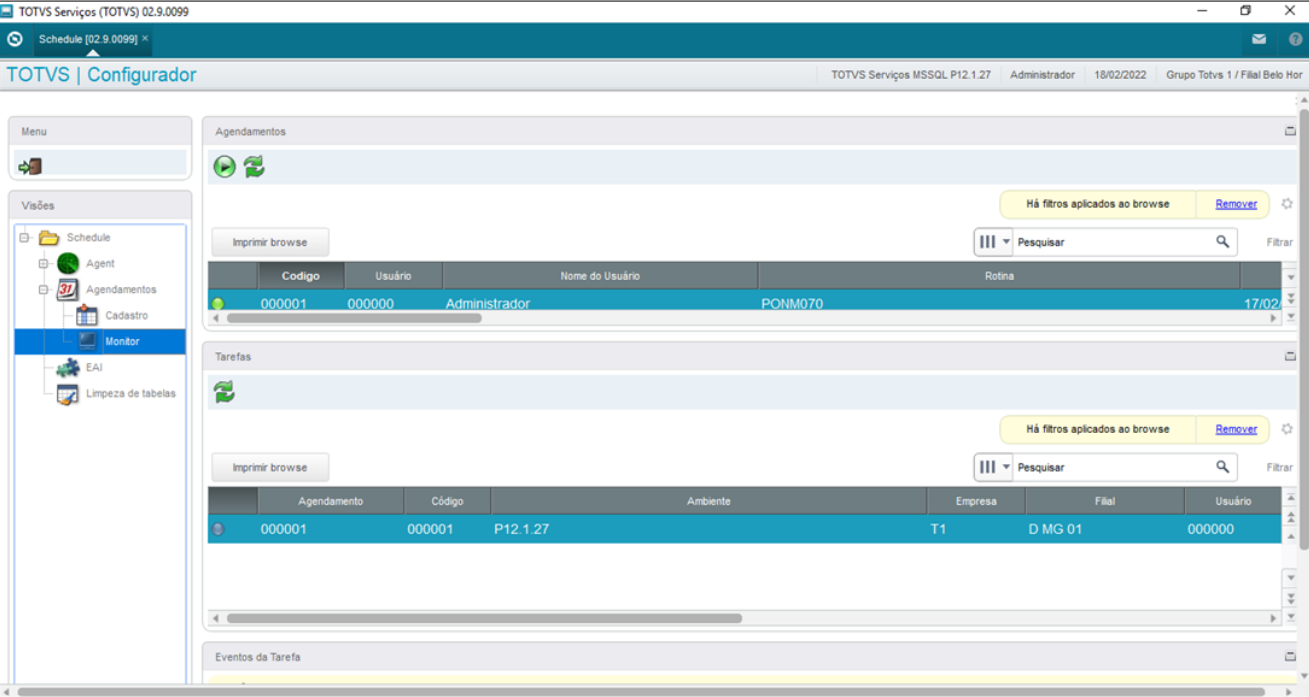The height and width of the screenshot is (697, 1309).
Task: Refresh the Agendamentos list
Action: [254, 167]
